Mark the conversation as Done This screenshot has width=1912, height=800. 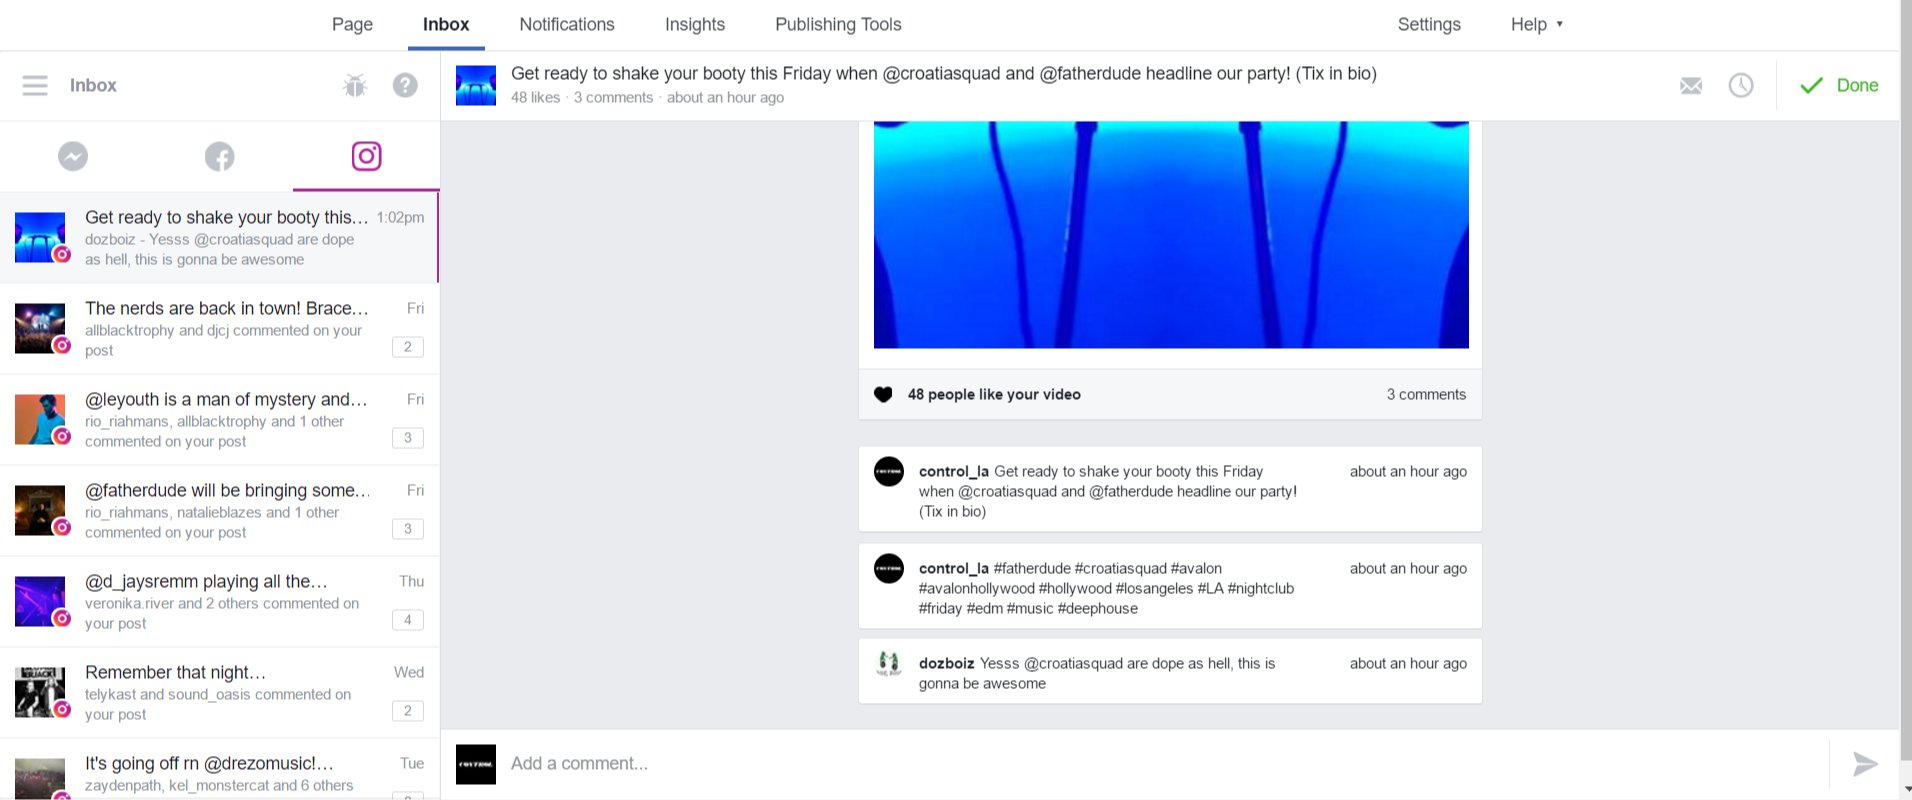click(x=1839, y=86)
